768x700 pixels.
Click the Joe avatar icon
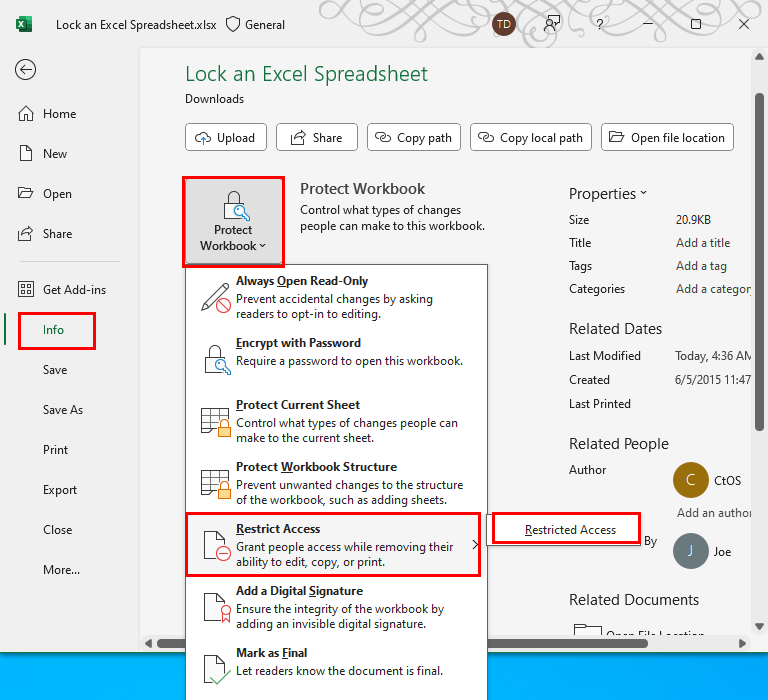click(691, 551)
